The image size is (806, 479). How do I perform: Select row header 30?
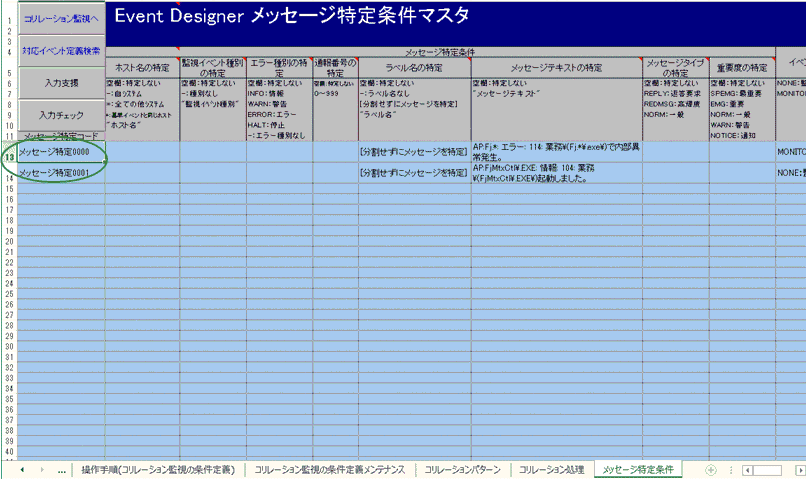click(x=9, y=346)
